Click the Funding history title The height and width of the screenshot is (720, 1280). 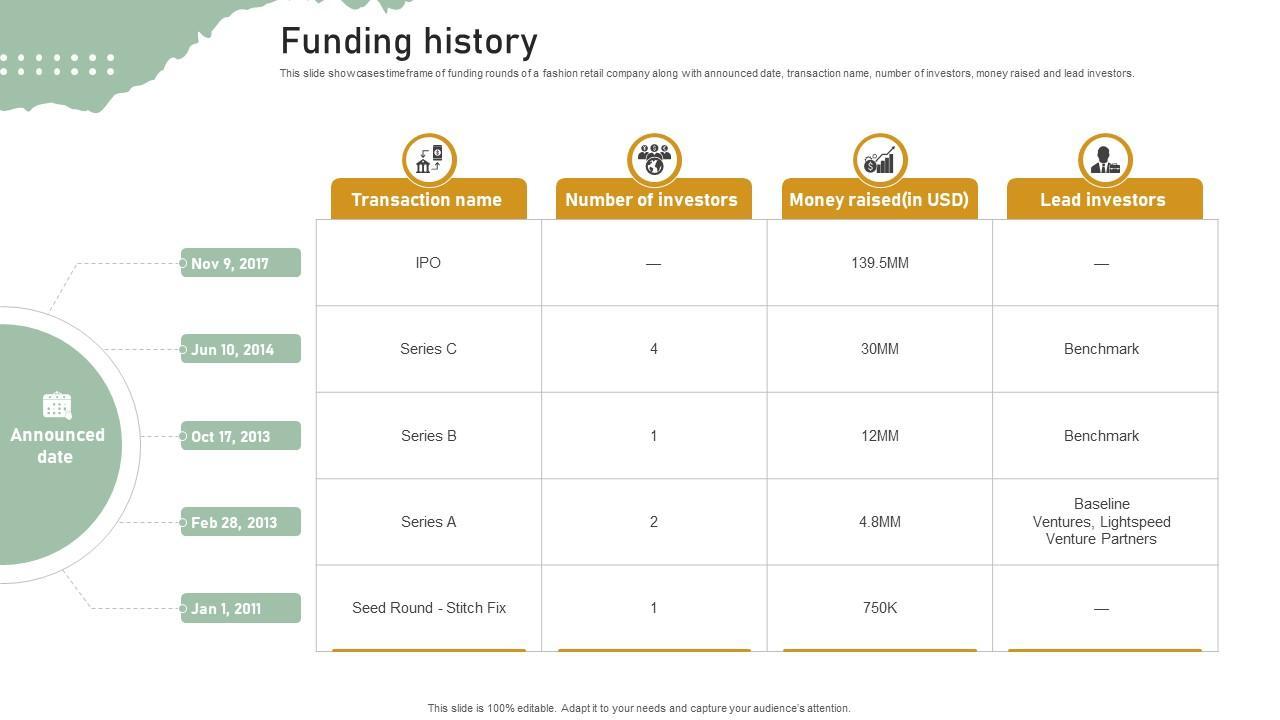tap(409, 42)
